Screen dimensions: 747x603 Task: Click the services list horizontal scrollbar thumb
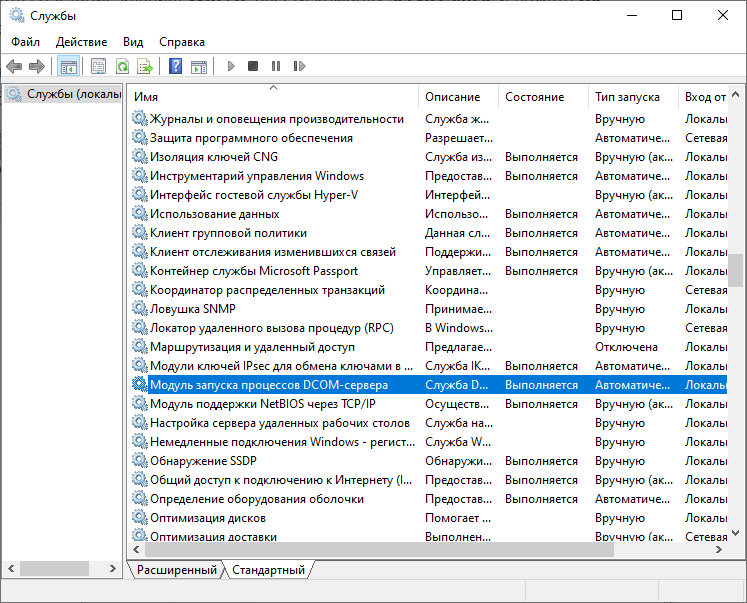pyautogui.click(x=379, y=550)
